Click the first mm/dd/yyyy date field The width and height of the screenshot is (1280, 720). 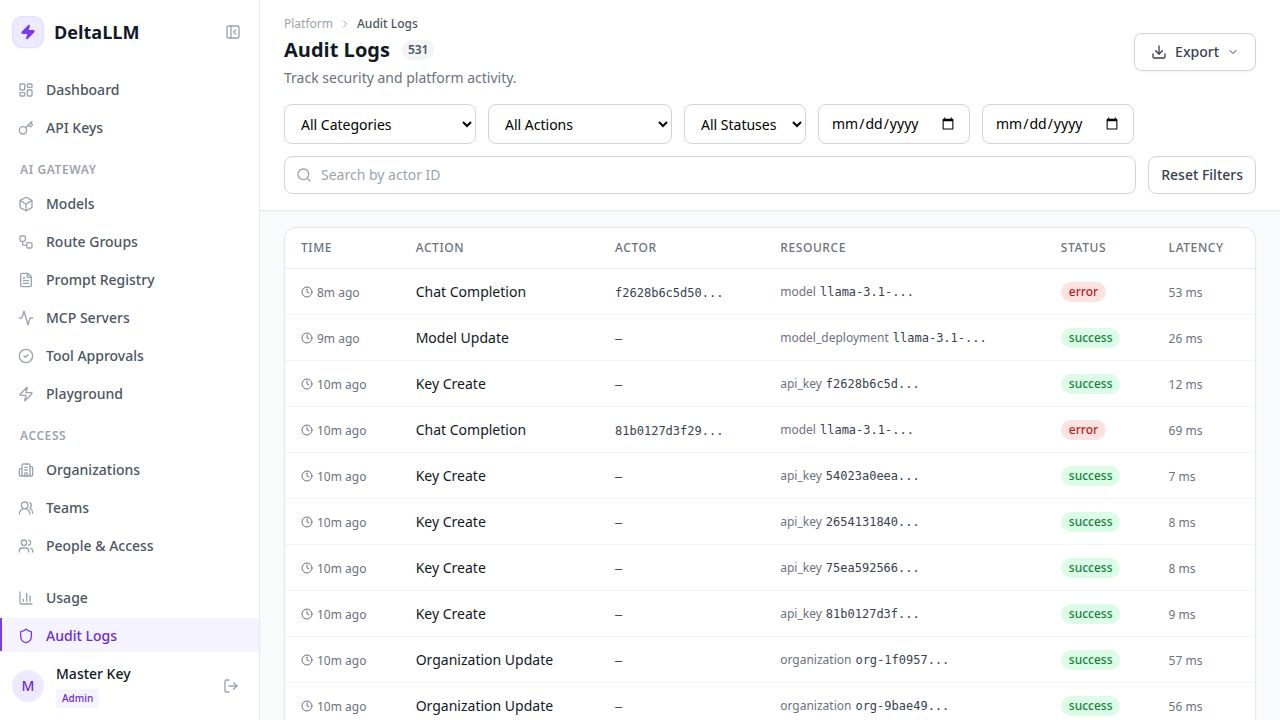[x=894, y=124]
